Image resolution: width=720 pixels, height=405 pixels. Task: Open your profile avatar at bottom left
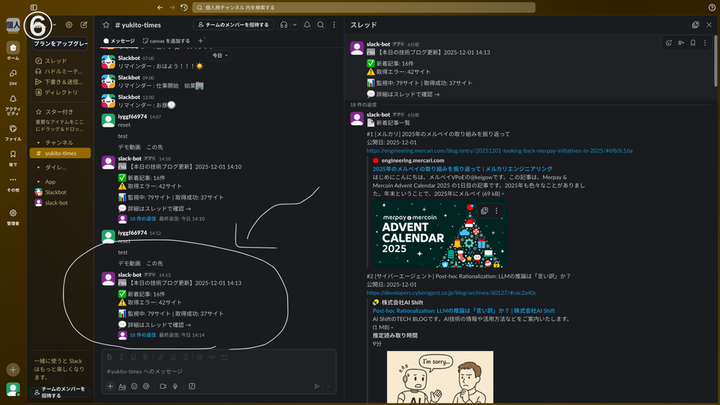(13, 389)
